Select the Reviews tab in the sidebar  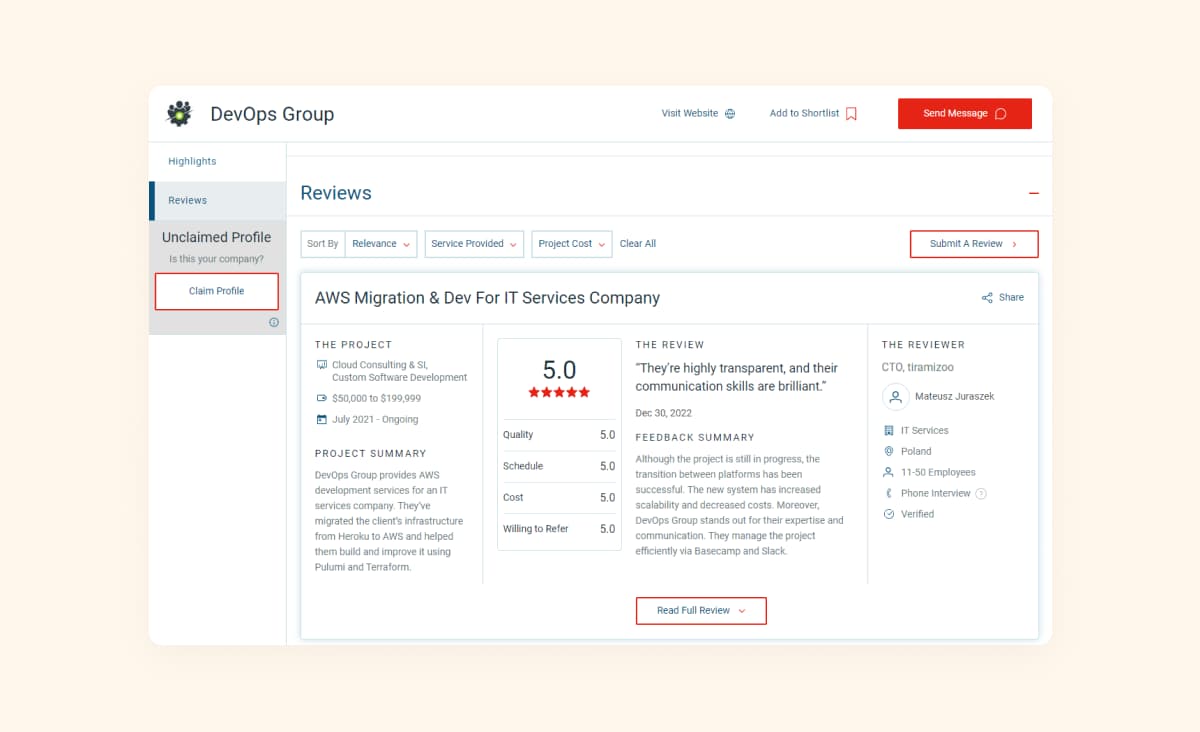coord(218,200)
